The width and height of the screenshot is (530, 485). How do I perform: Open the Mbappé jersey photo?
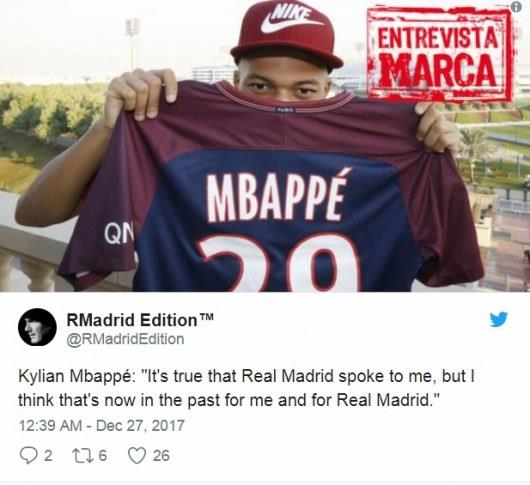(x=265, y=146)
